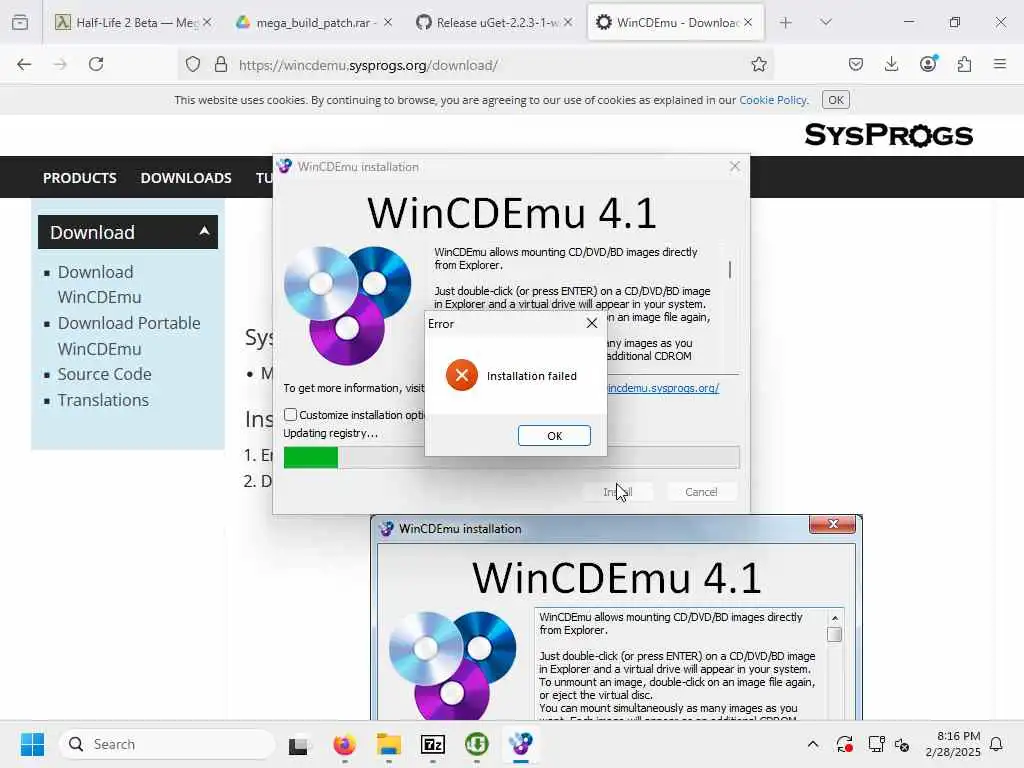Go back to the previous page
Viewport: 1024px width, 768px height.
24,64
